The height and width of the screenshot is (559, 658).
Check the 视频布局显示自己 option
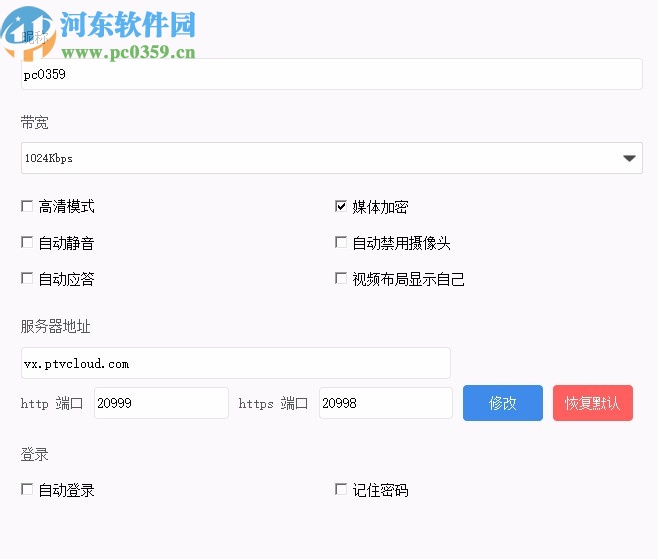pos(341,278)
